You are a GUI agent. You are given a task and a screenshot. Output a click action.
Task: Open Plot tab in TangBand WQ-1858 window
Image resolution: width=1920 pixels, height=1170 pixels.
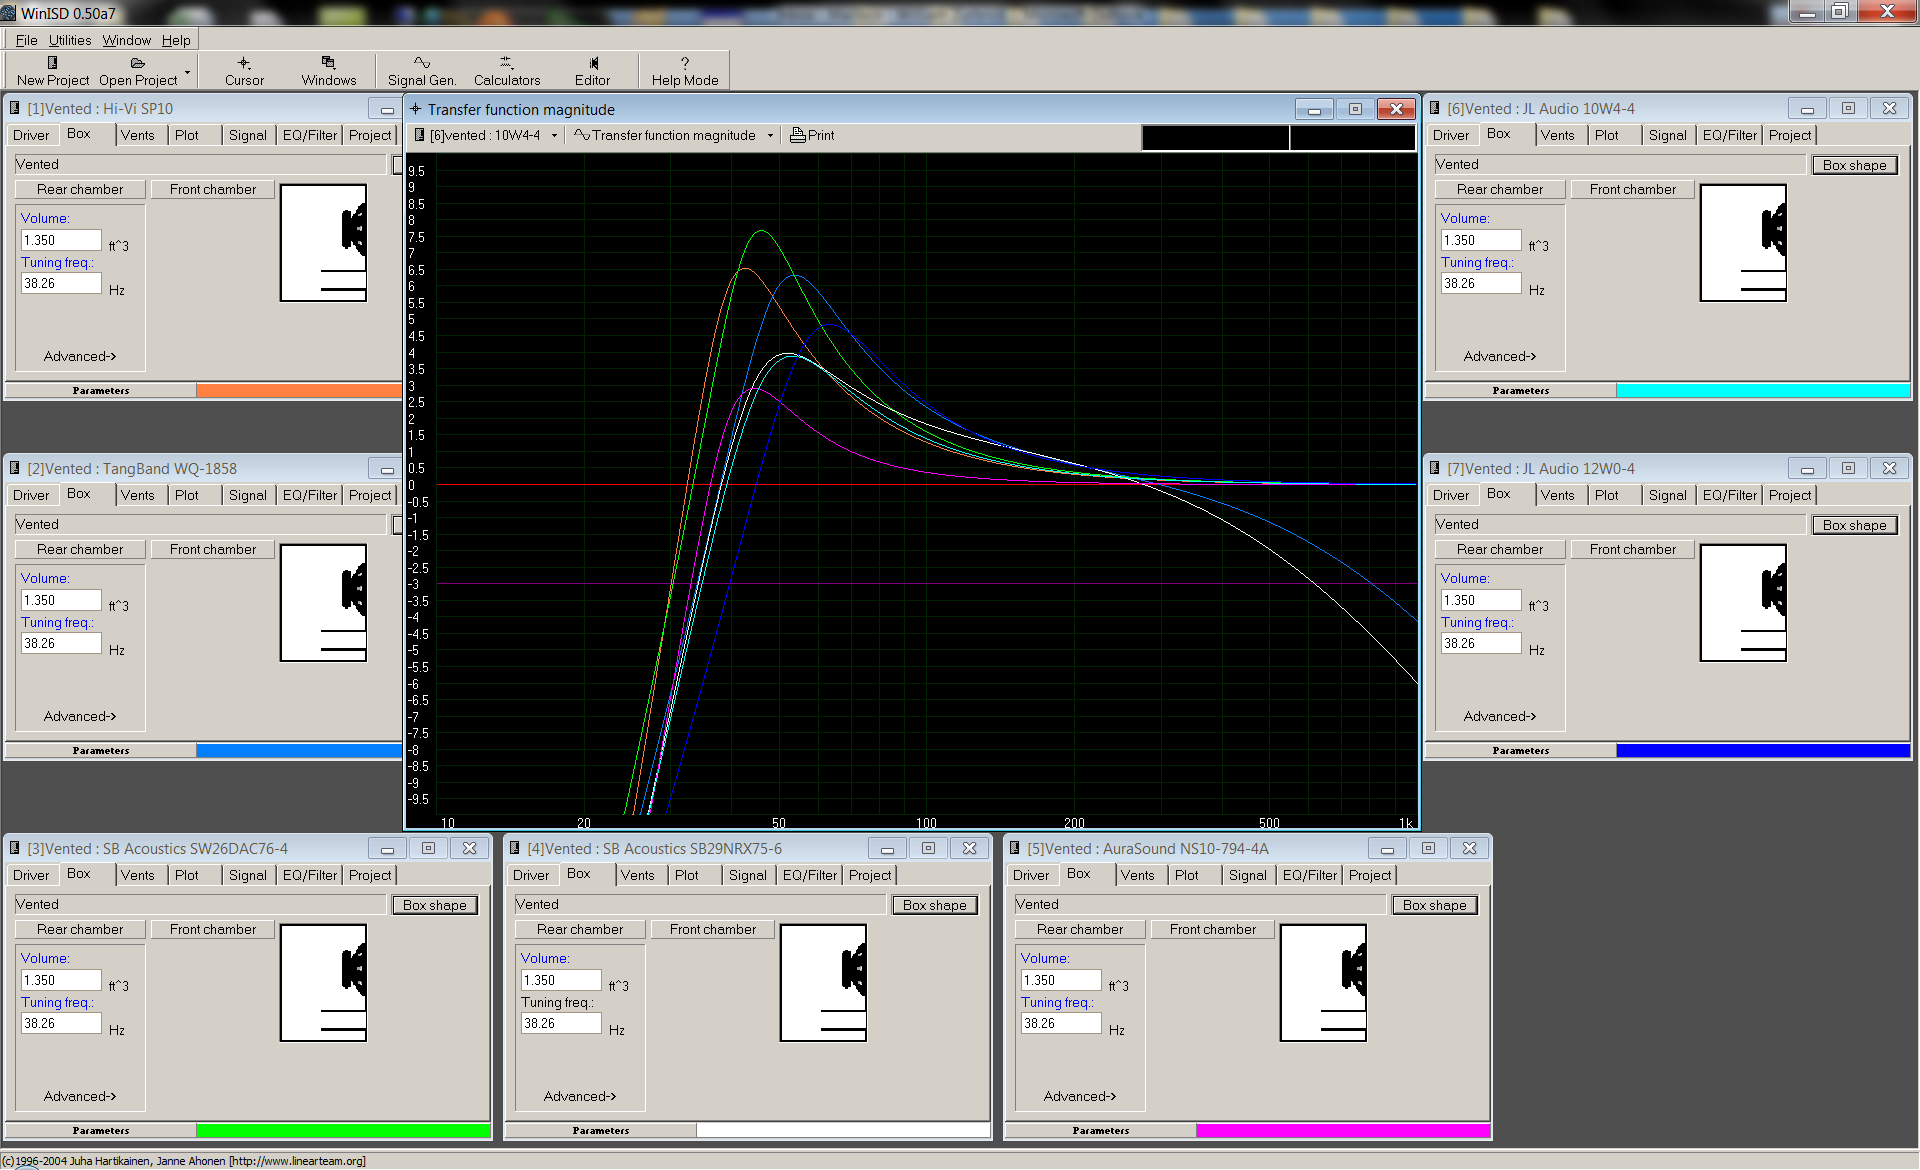click(x=186, y=495)
